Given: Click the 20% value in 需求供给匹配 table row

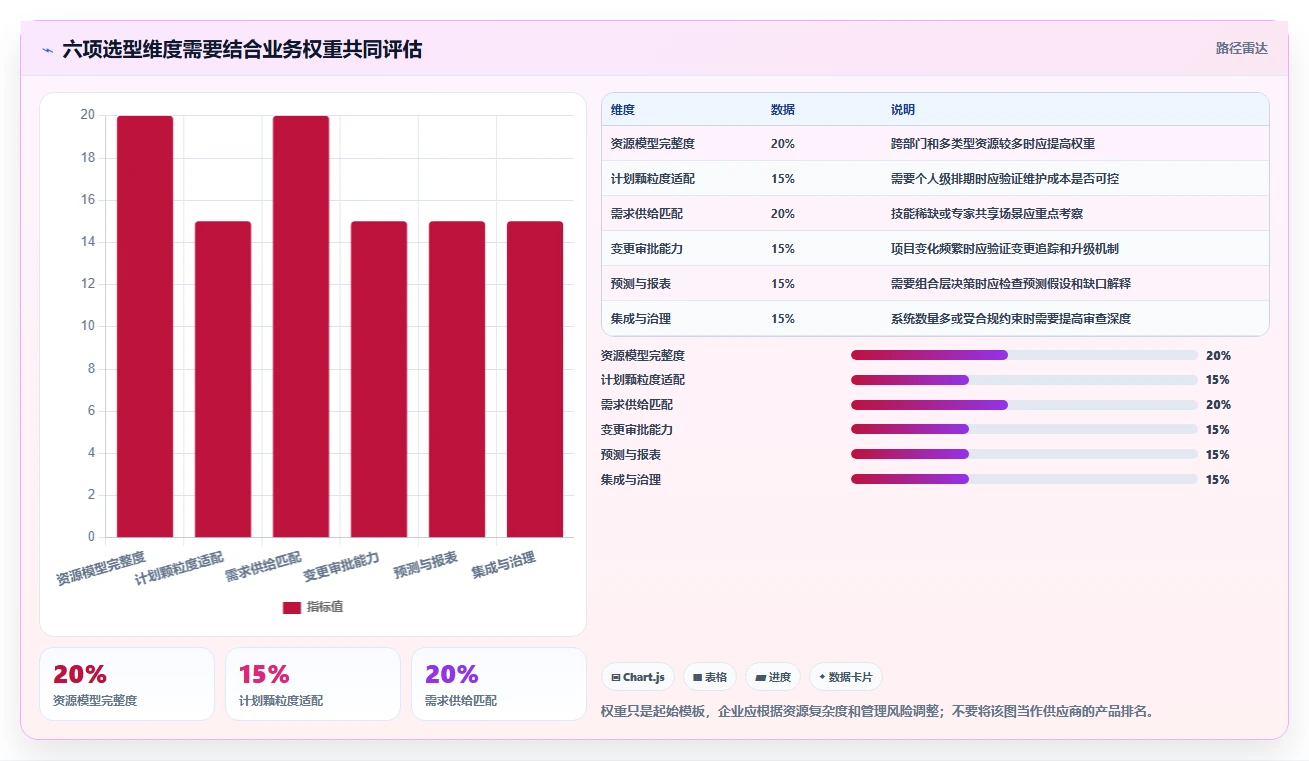Looking at the screenshot, I should (x=783, y=214).
